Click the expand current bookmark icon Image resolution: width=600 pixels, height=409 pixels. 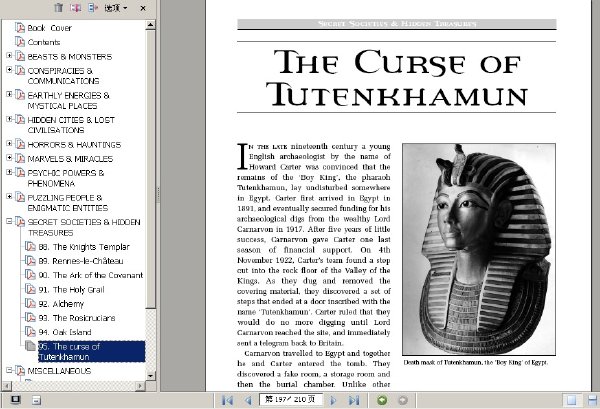click(93, 7)
